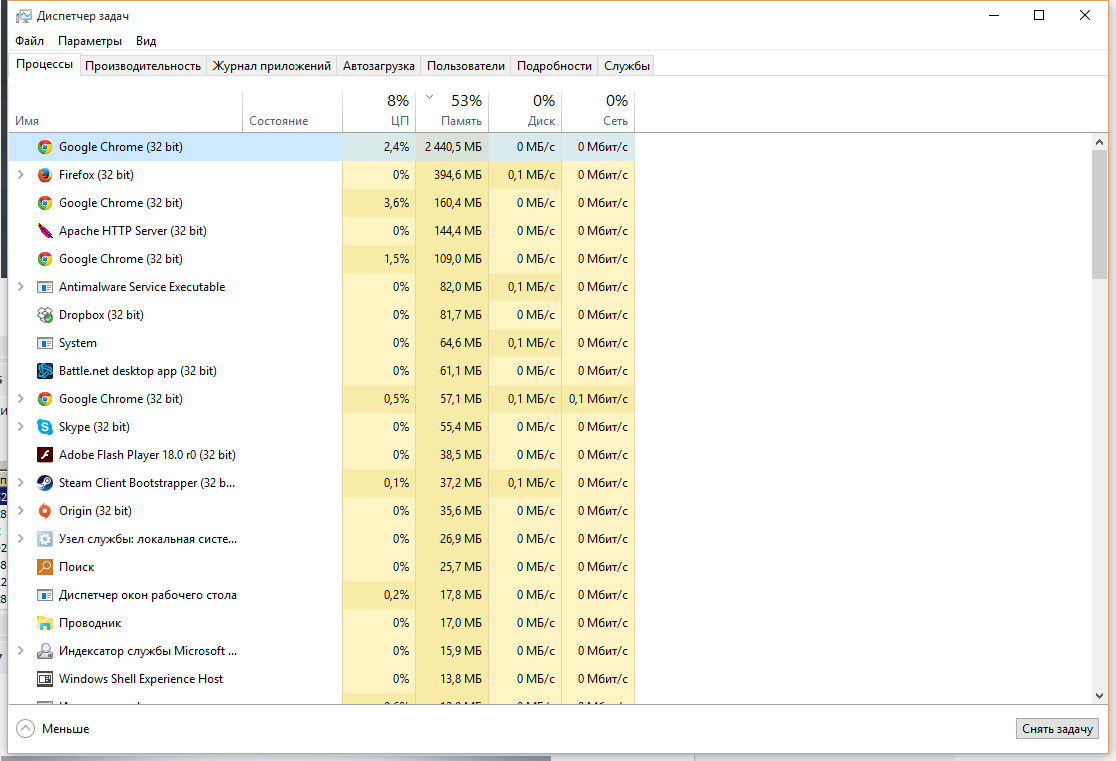The image size is (1116, 761).
Task: Expand the Firefox process group
Action: (21, 174)
